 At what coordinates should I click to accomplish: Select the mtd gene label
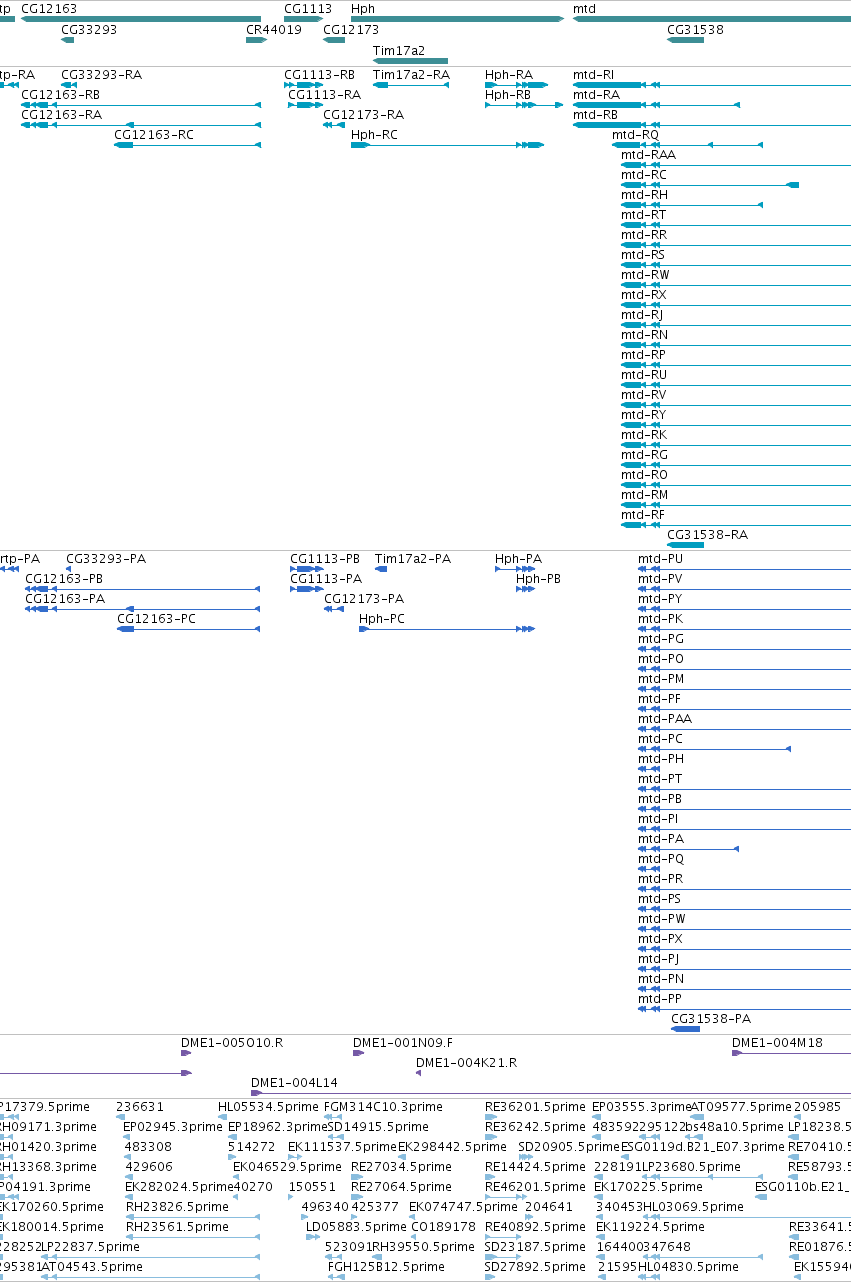(x=584, y=9)
